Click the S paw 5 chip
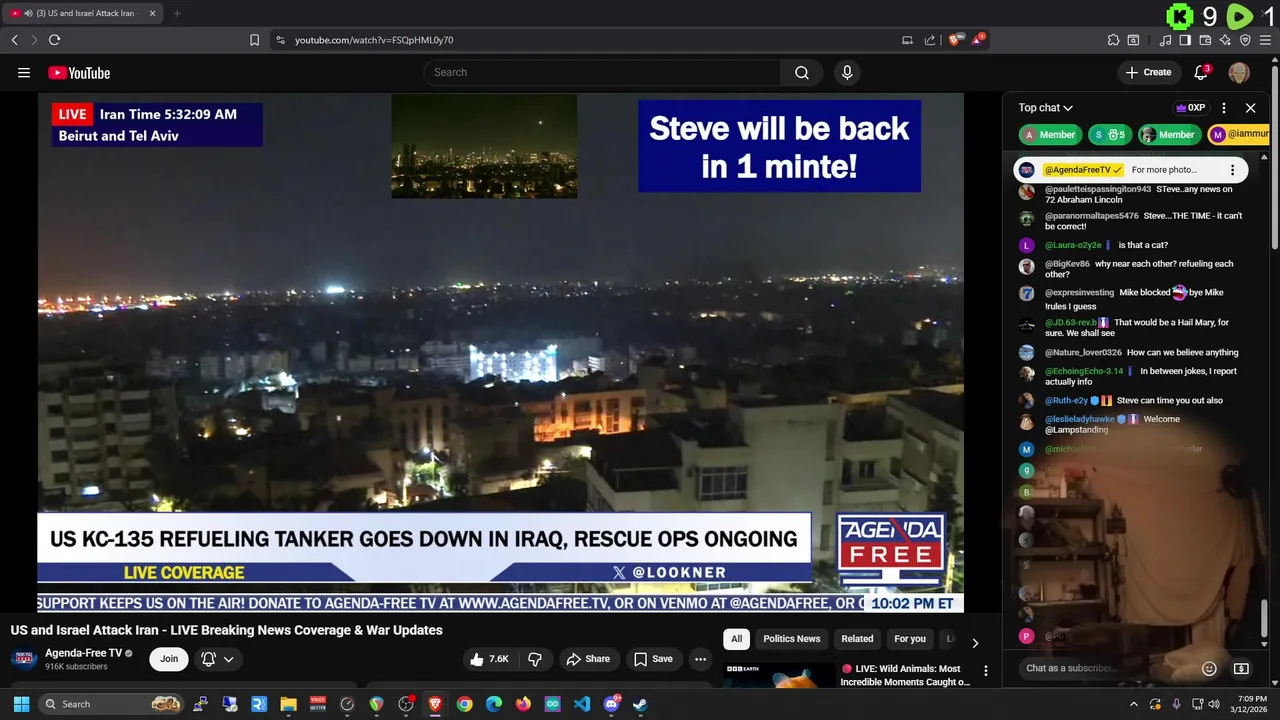The width and height of the screenshot is (1280, 720). tap(1109, 134)
